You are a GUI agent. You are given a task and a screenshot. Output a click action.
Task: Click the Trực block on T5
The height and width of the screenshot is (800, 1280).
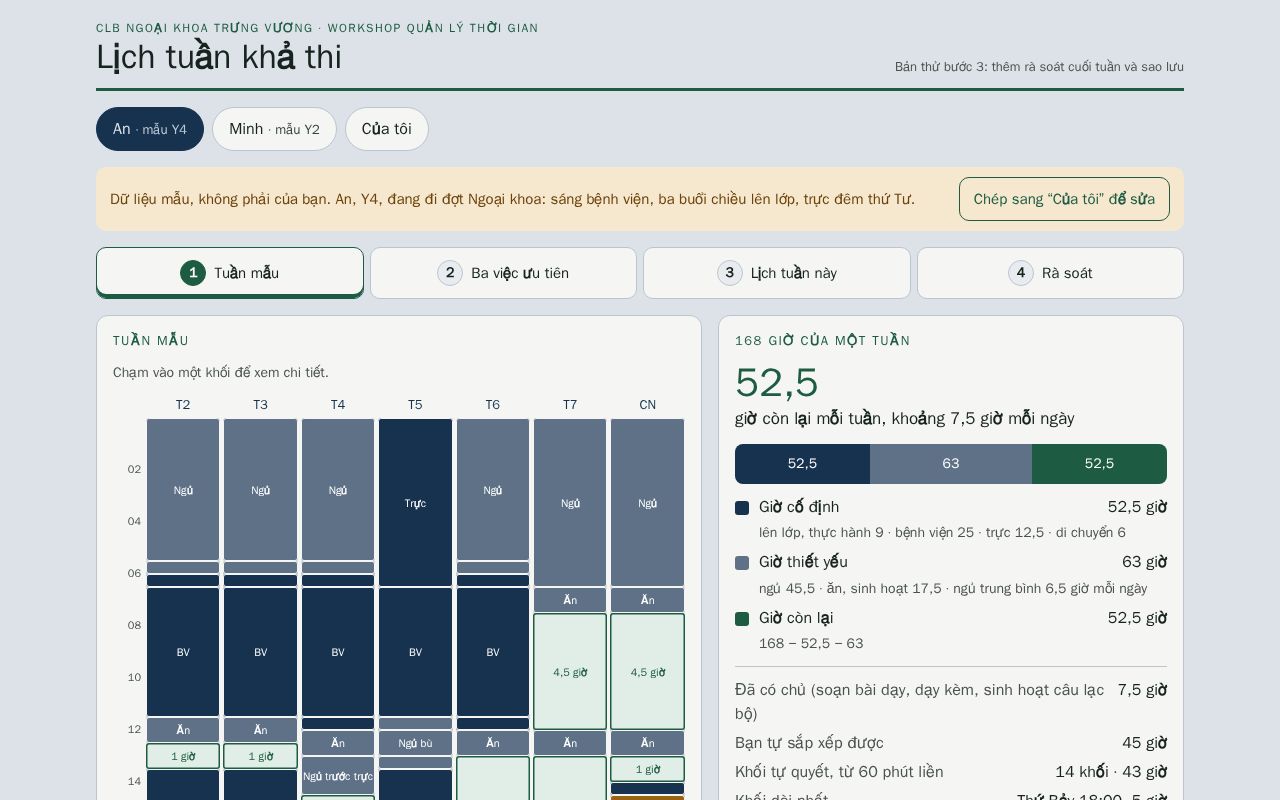[415, 503]
